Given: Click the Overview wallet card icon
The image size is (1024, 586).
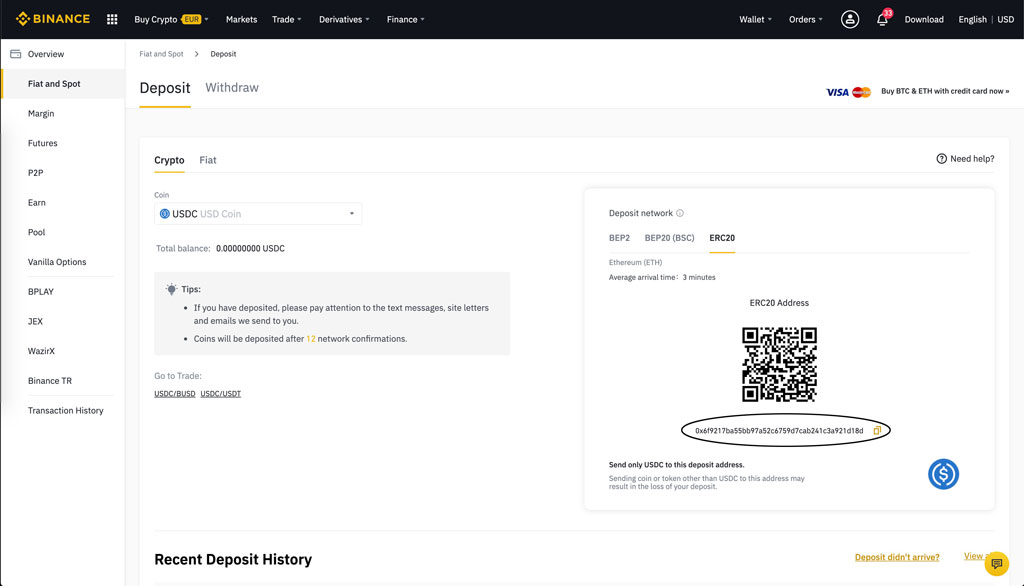Looking at the screenshot, I should (16, 54).
